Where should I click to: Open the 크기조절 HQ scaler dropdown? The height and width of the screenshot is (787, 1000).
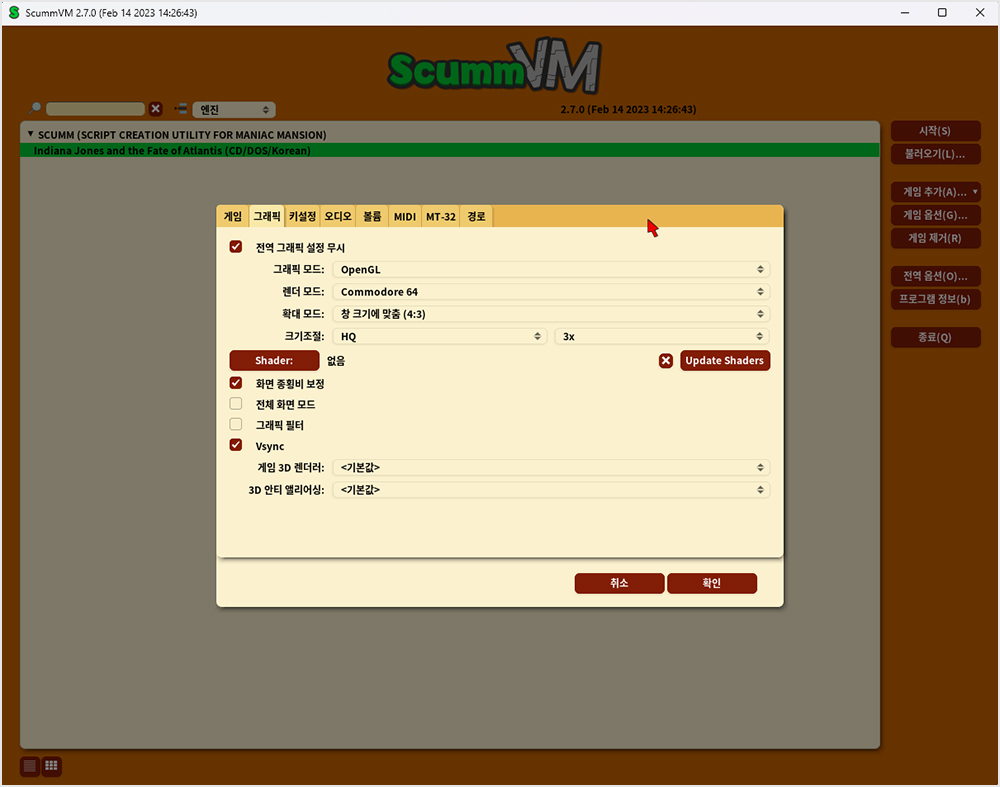(440, 337)
